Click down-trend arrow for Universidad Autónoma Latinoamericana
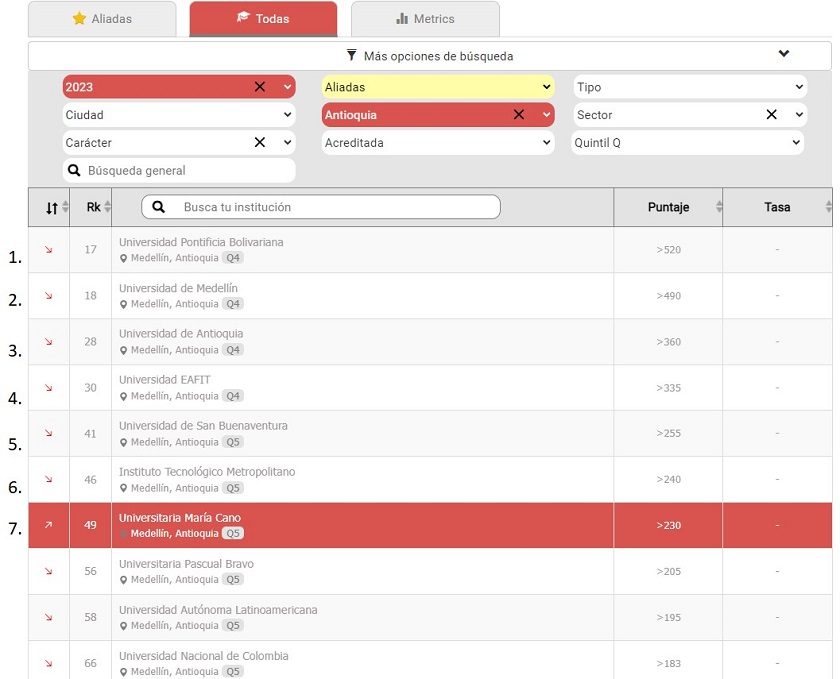 coord(49,617)
